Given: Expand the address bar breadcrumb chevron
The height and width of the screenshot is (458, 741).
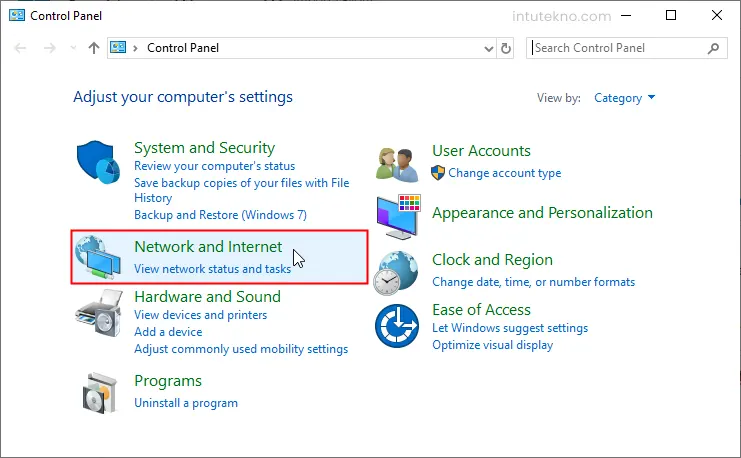Looking at the screenshot, I should (x=135, y=48).
